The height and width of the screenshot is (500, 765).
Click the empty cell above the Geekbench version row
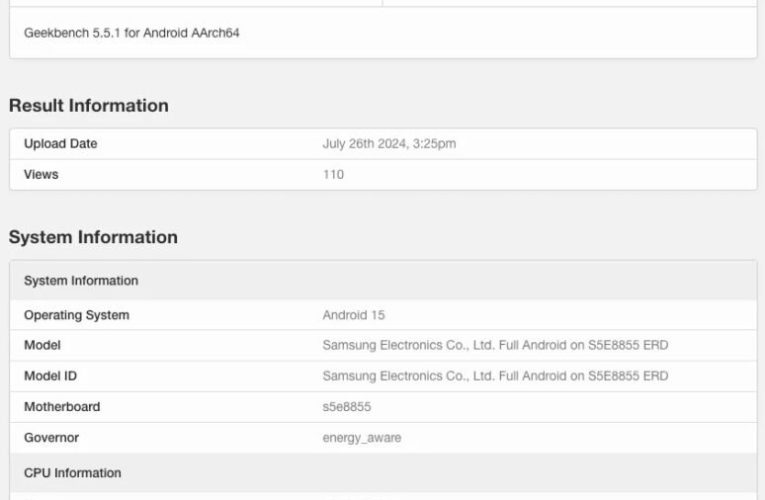click(x=196, y=3)
